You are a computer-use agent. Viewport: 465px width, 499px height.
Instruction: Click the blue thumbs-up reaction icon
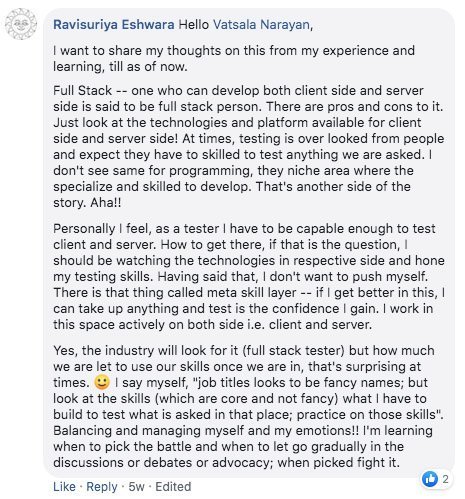tap(430, 479)
